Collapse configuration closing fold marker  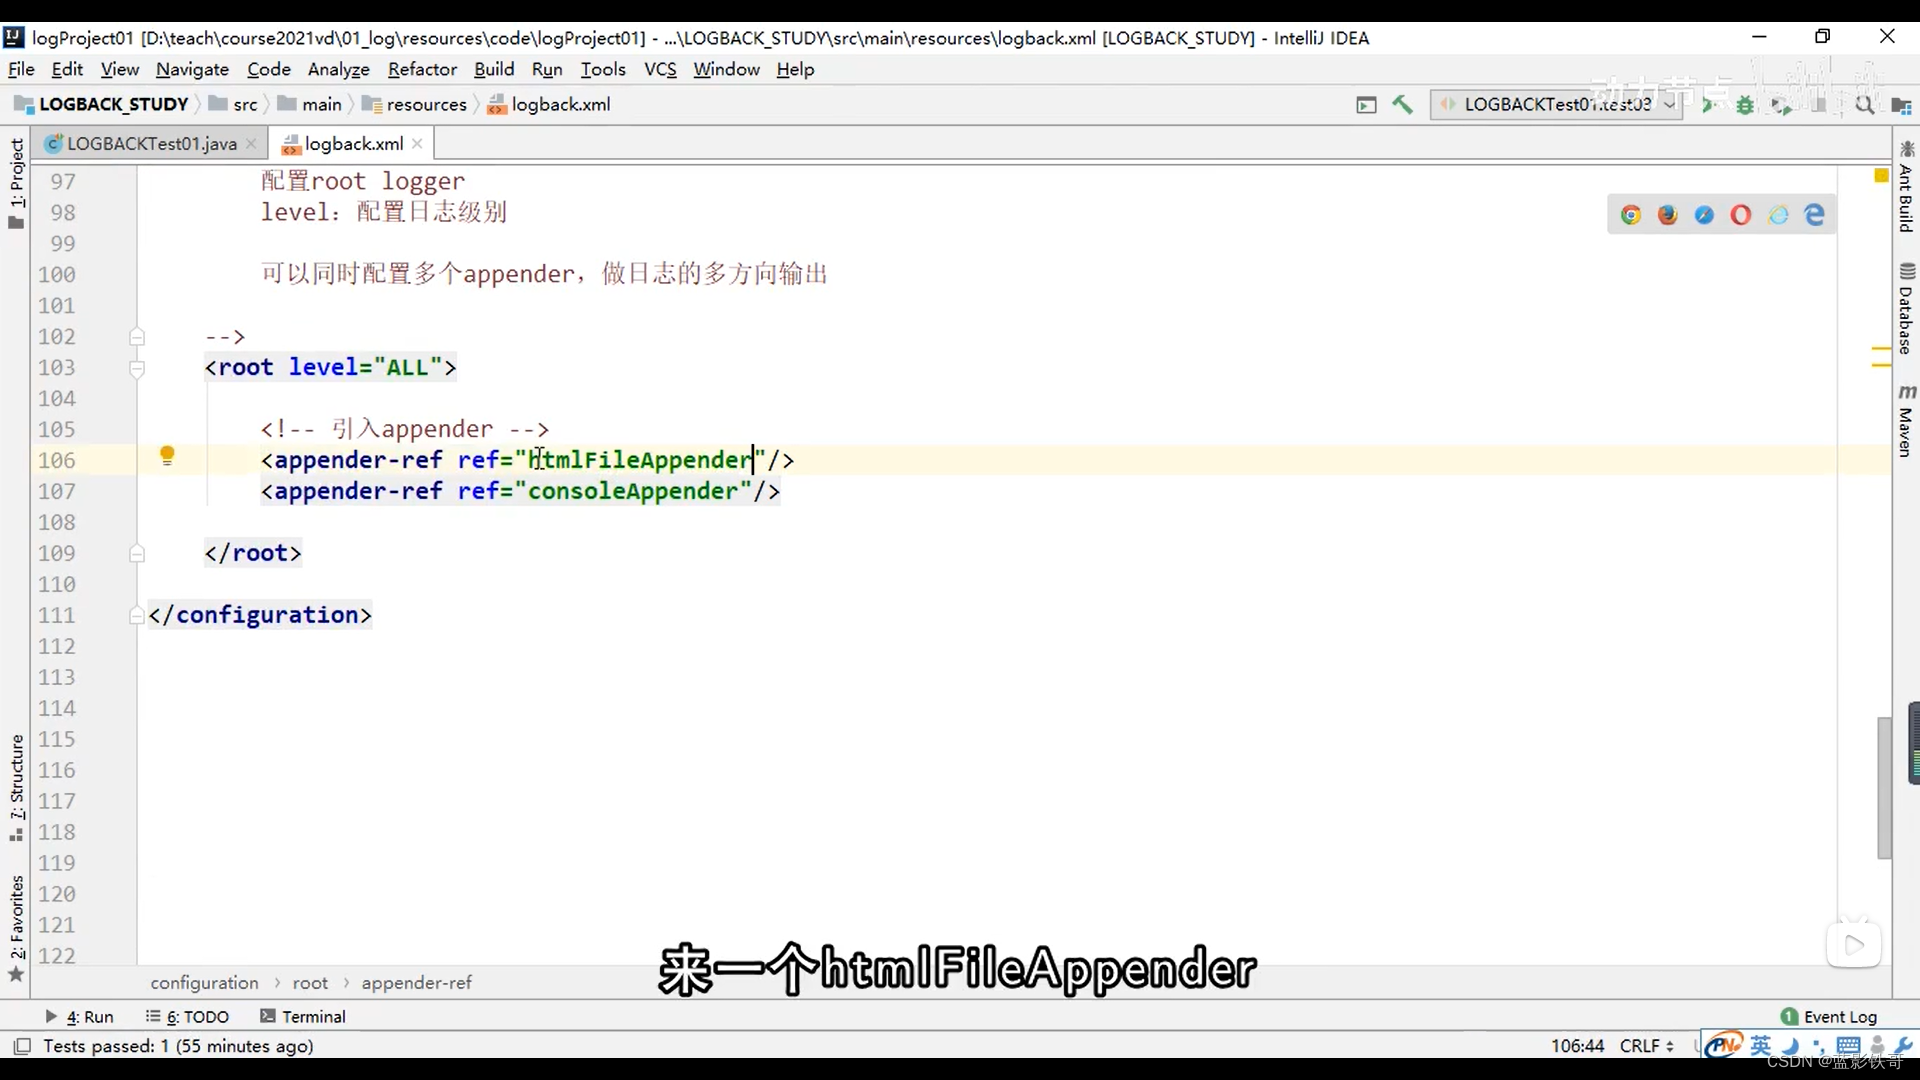(137, 616)
